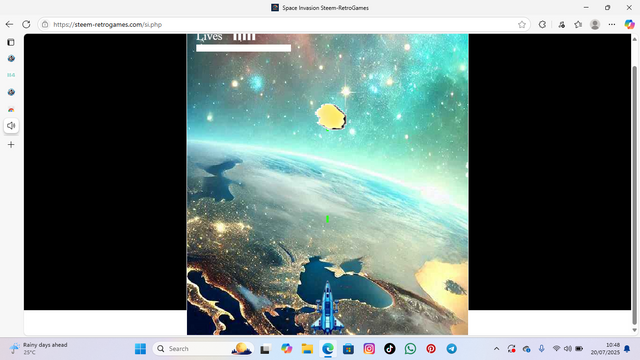Open Telegram from taskbar
Screen dimensions: 640x360
(451, 349)
